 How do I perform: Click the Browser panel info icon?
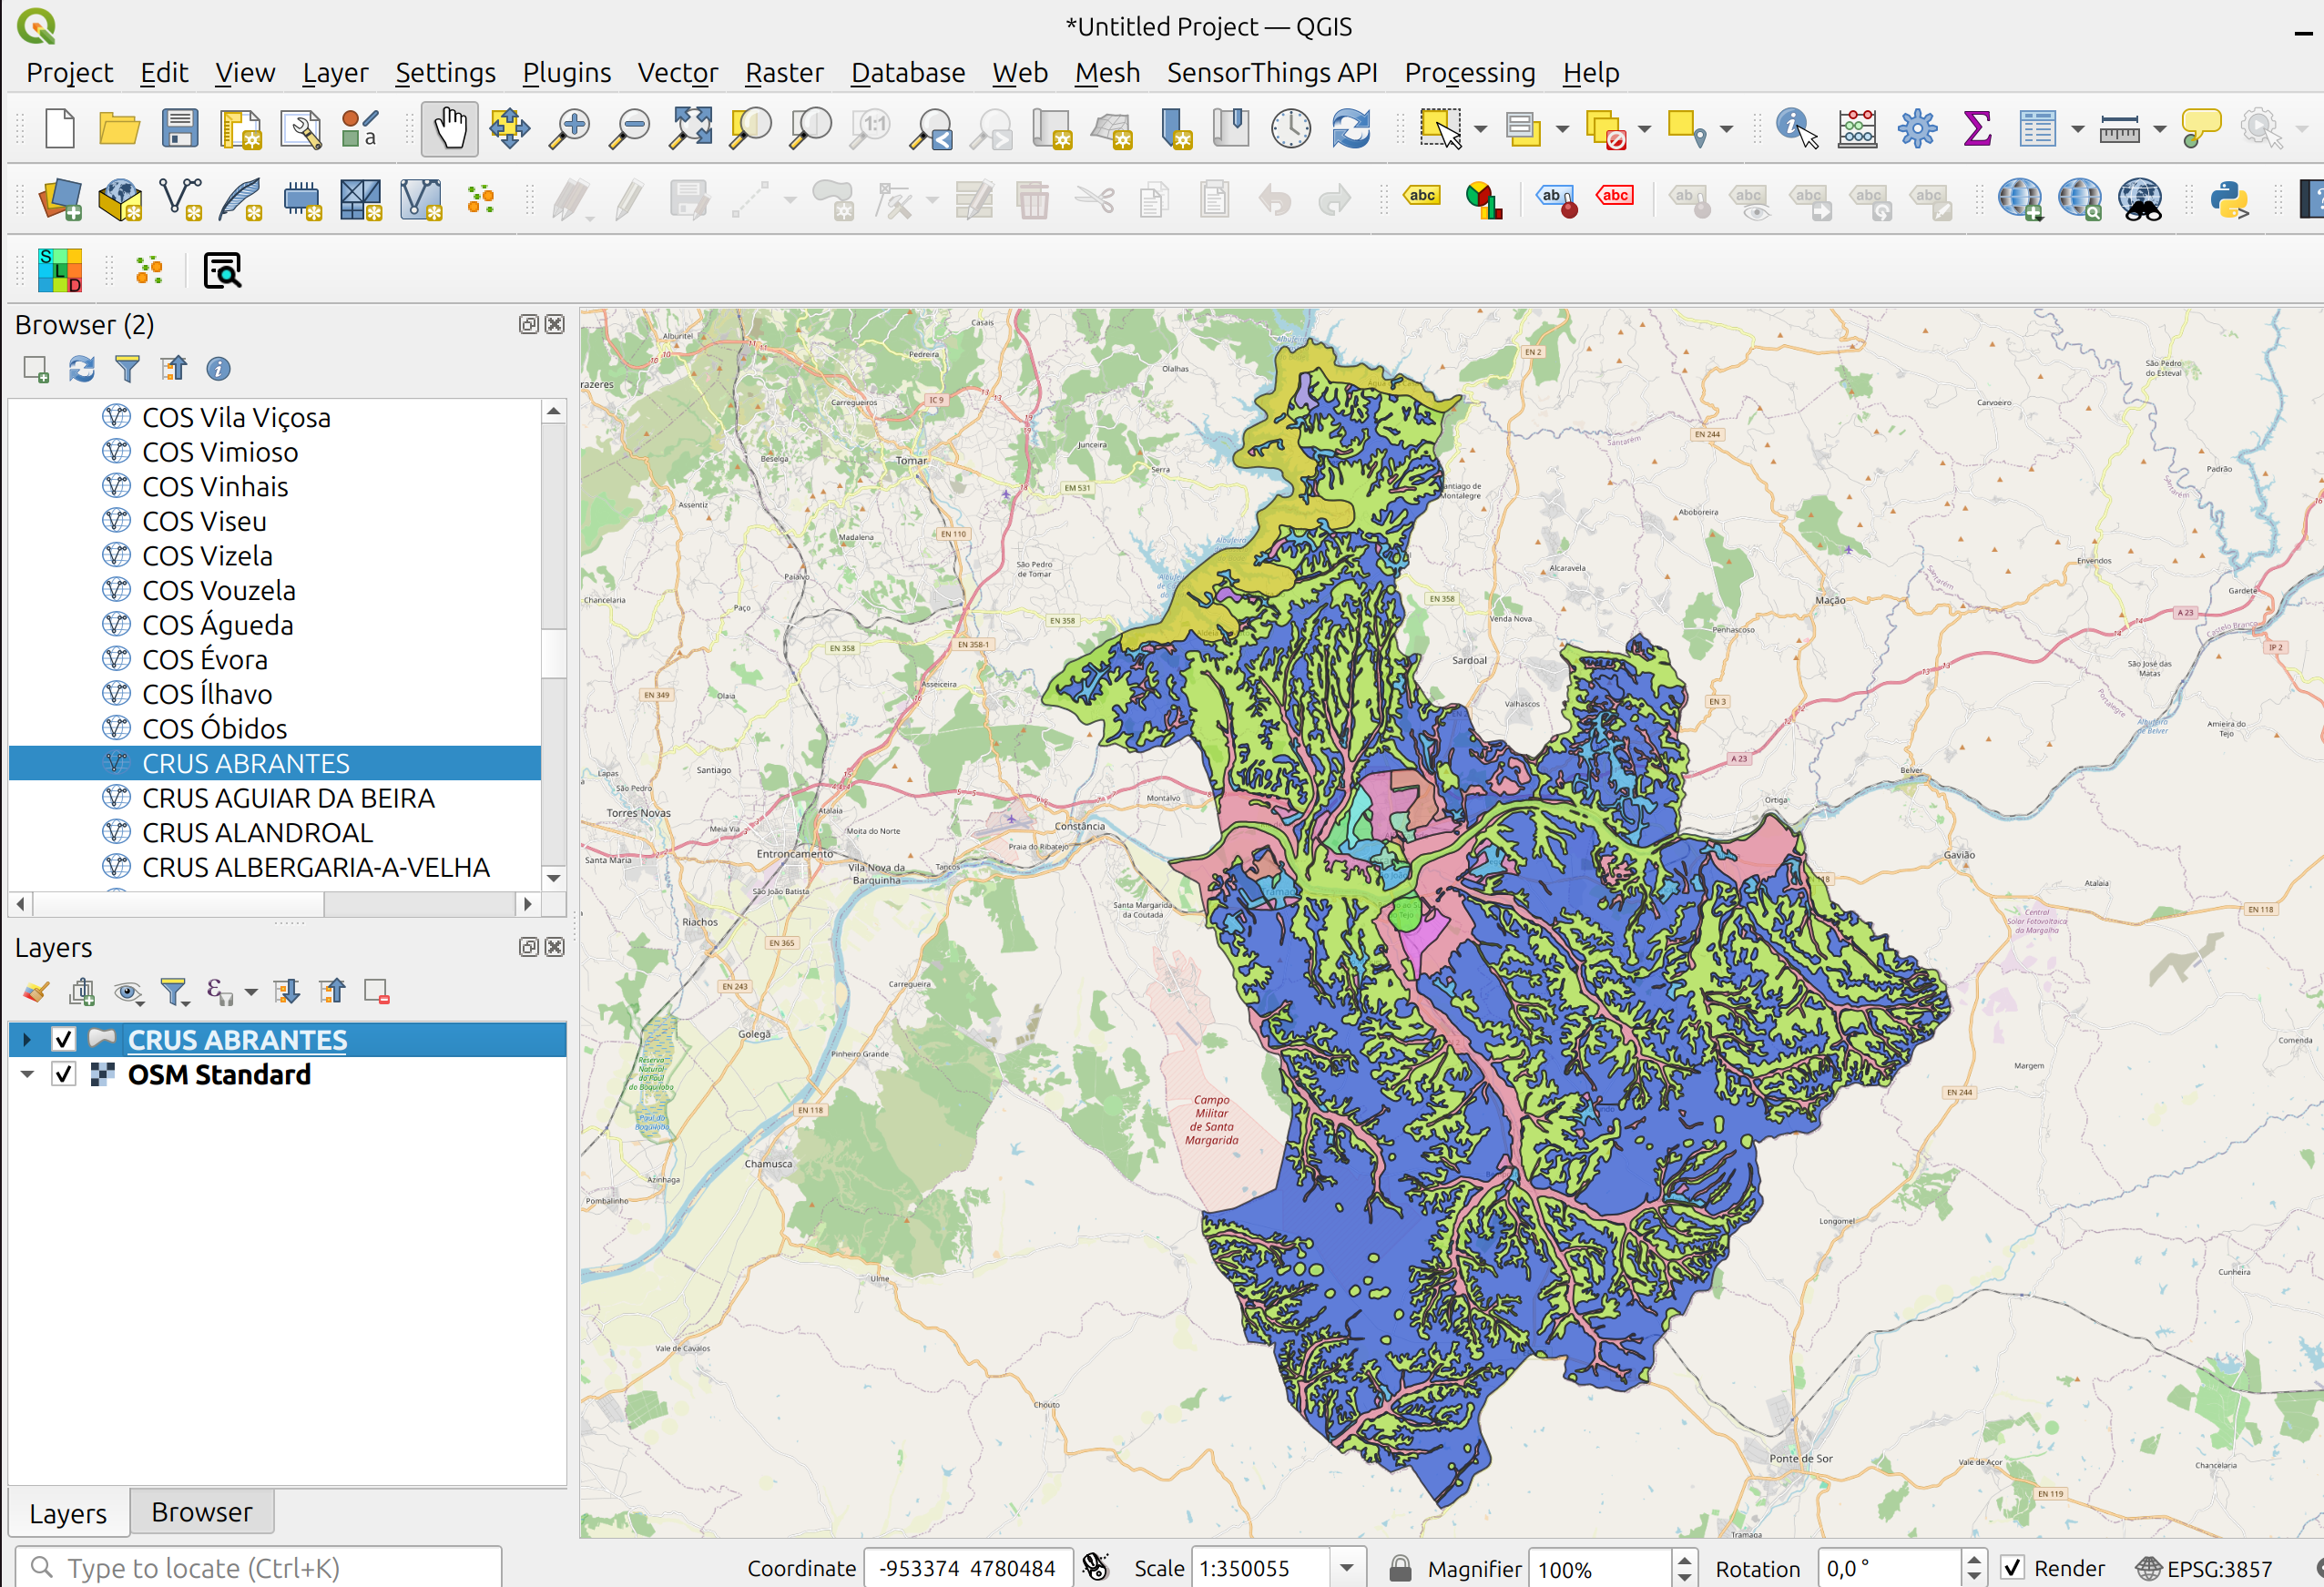point(218,369)
